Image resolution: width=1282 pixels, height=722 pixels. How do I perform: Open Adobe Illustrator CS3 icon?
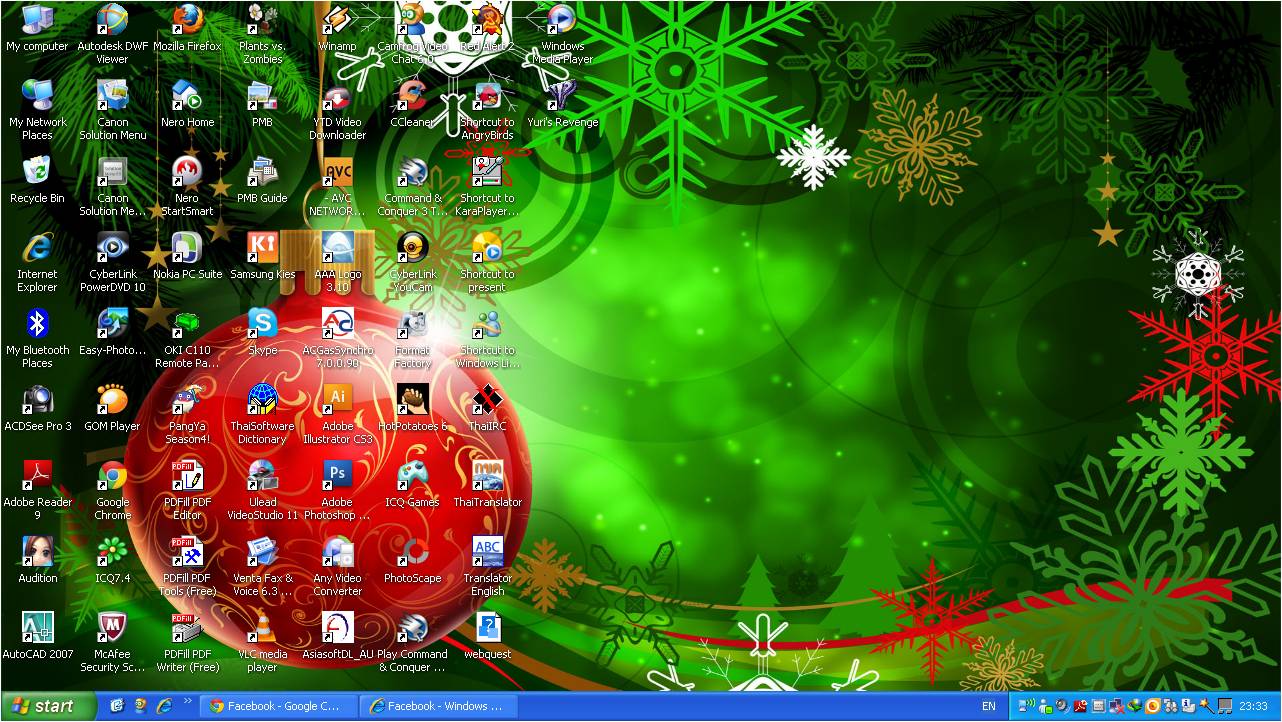pos(337,414)
